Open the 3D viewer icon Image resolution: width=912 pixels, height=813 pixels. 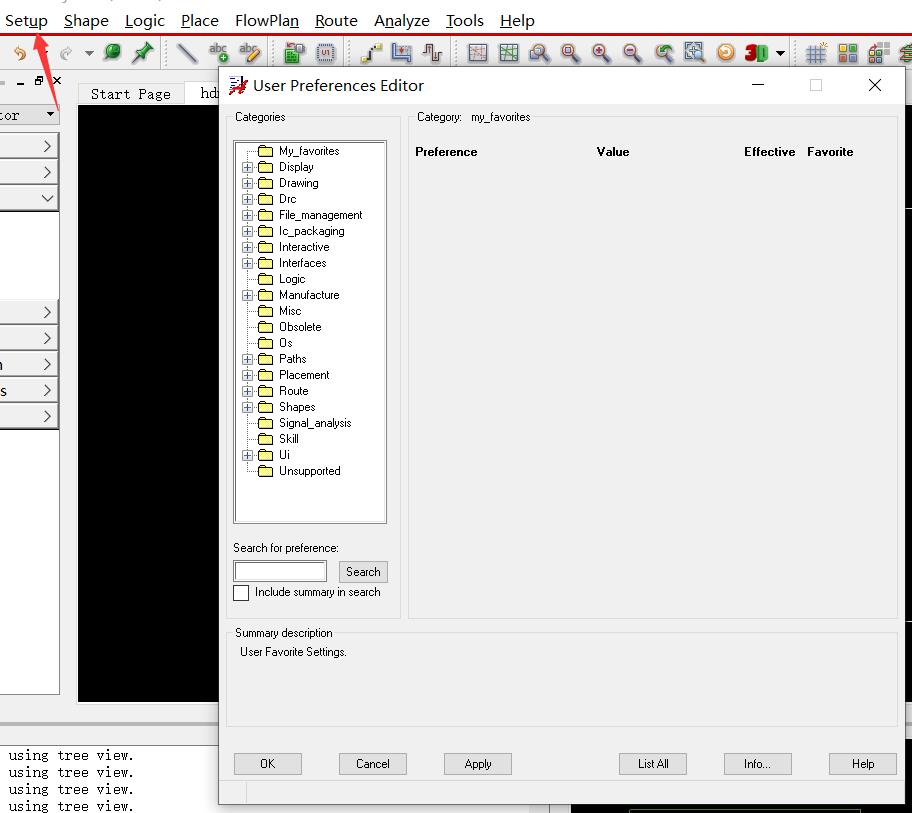(756, 53)
